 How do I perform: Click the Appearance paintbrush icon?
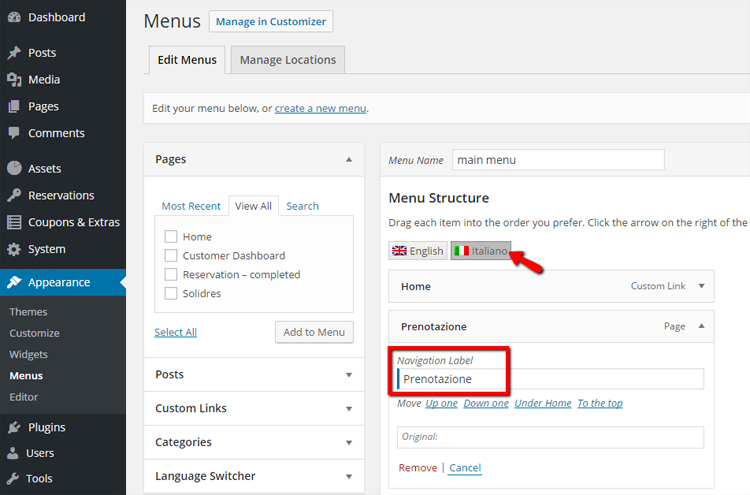point(14,282)
